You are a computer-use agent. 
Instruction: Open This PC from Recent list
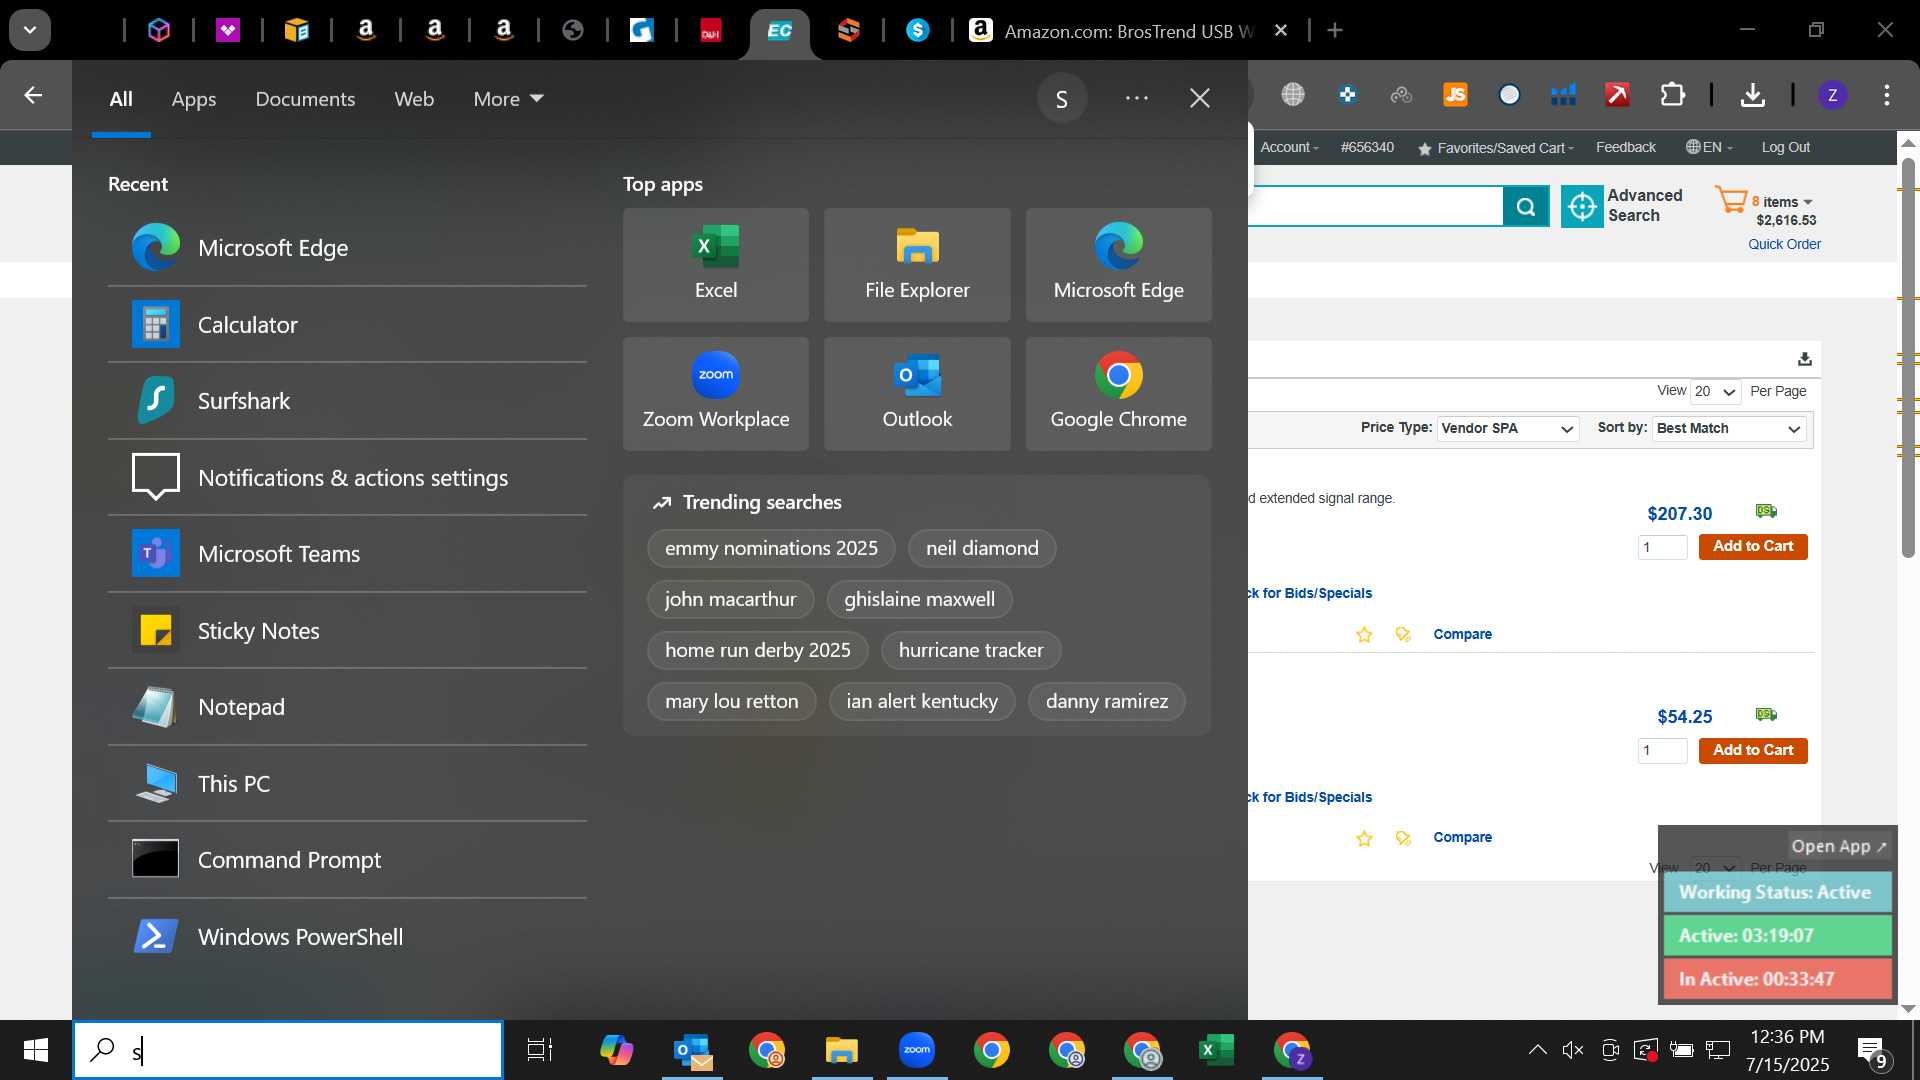click(x=347, y=783)
